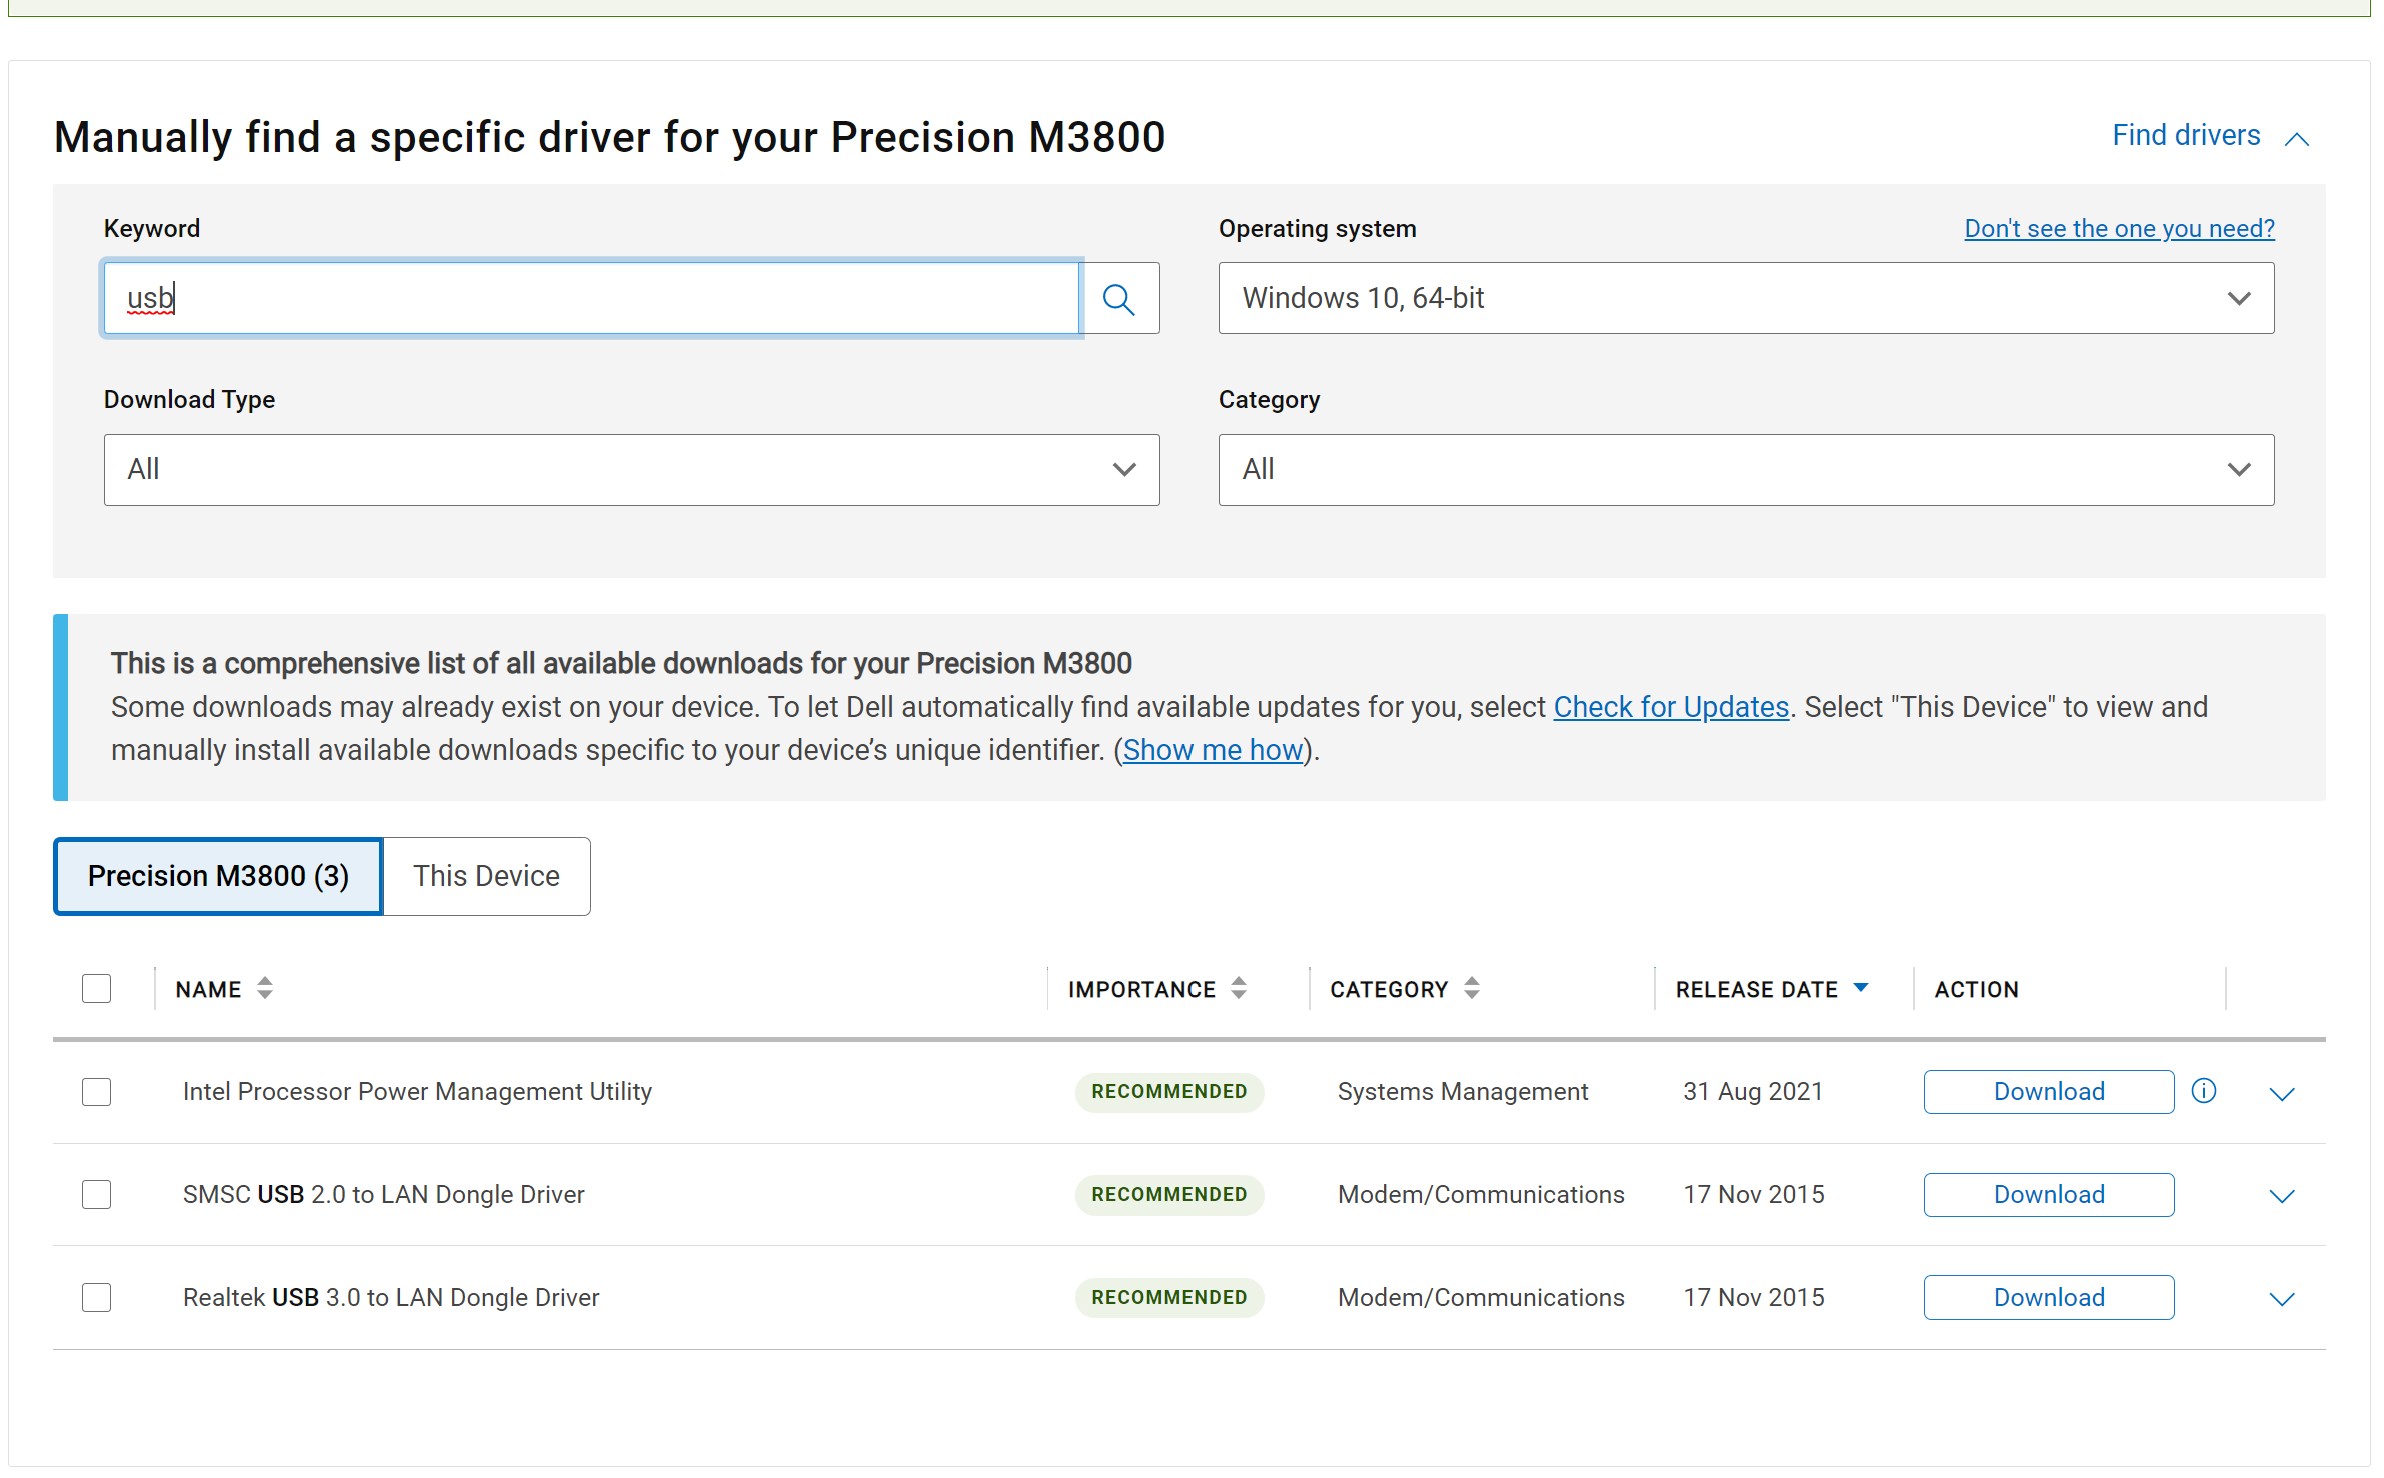Expand details for Intel Processor Power Management Utility
The width and height of the screenshot is (2384, 1478).
point(2281,1094)
